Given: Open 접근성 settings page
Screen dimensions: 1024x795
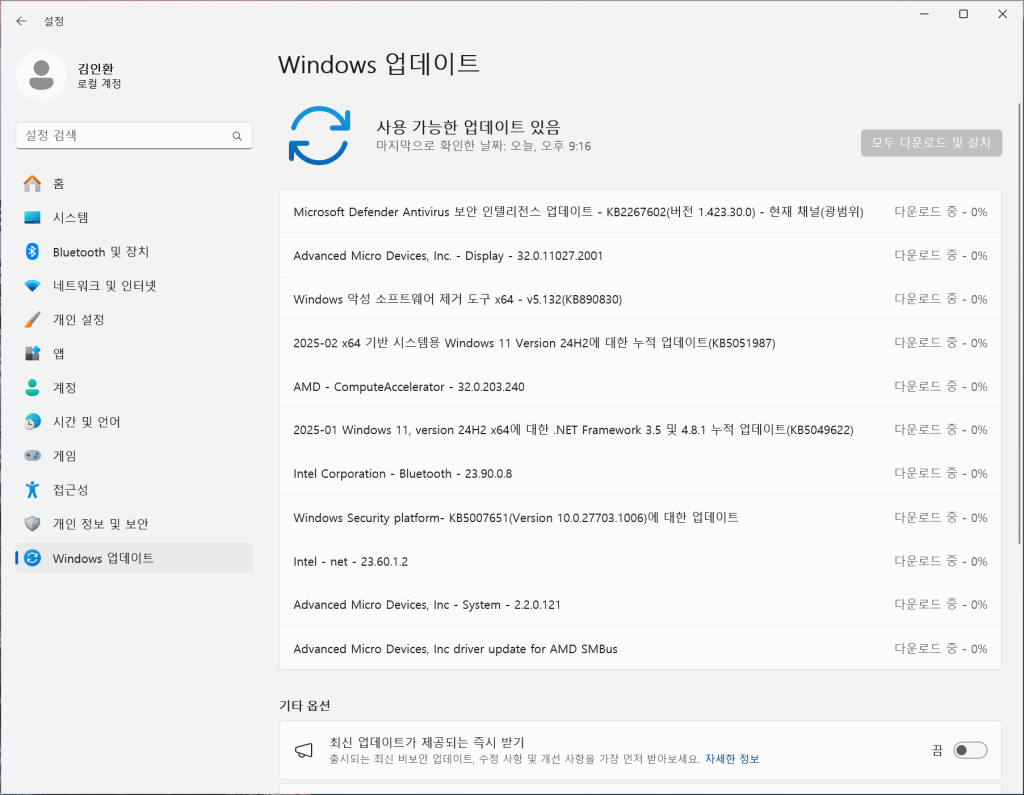Looking at the screenshot, I should point(134,489).
